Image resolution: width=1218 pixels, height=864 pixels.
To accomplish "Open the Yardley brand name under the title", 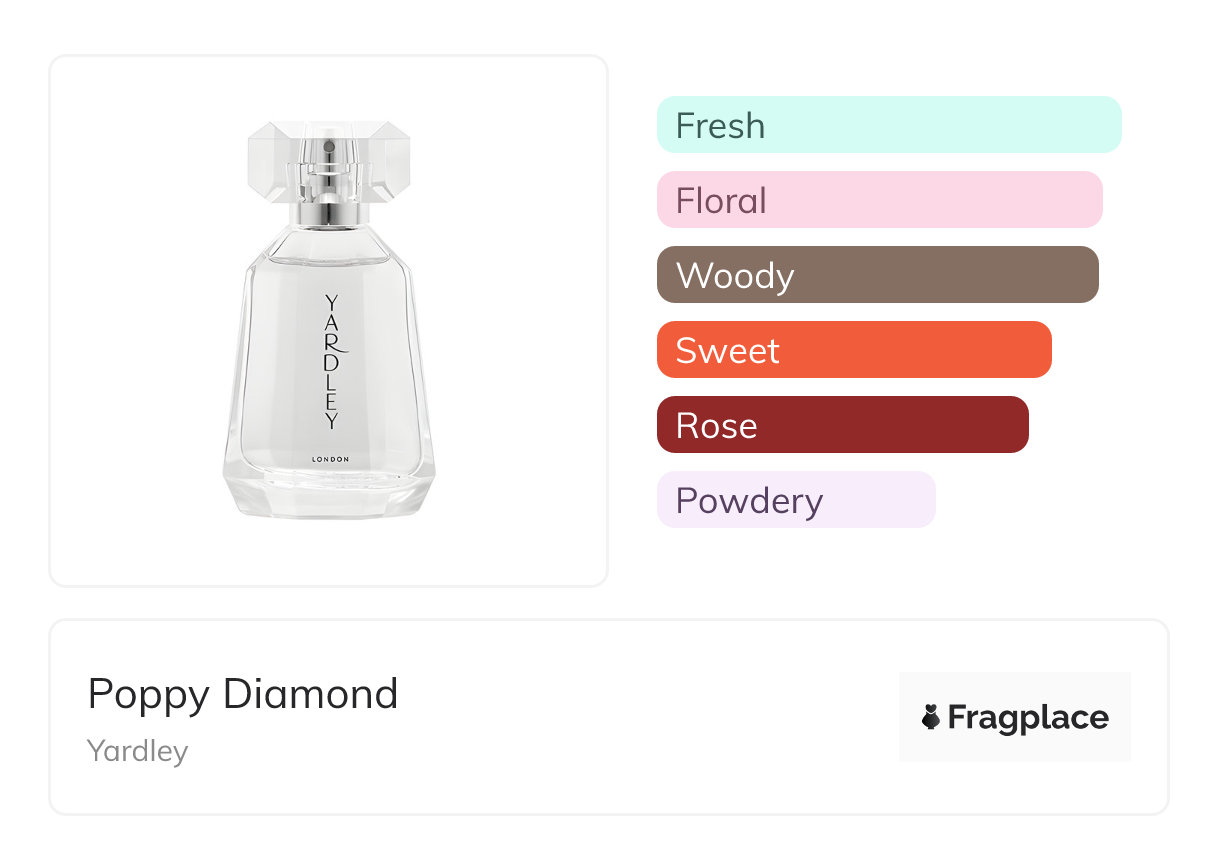I will click(x=138, y=751).
